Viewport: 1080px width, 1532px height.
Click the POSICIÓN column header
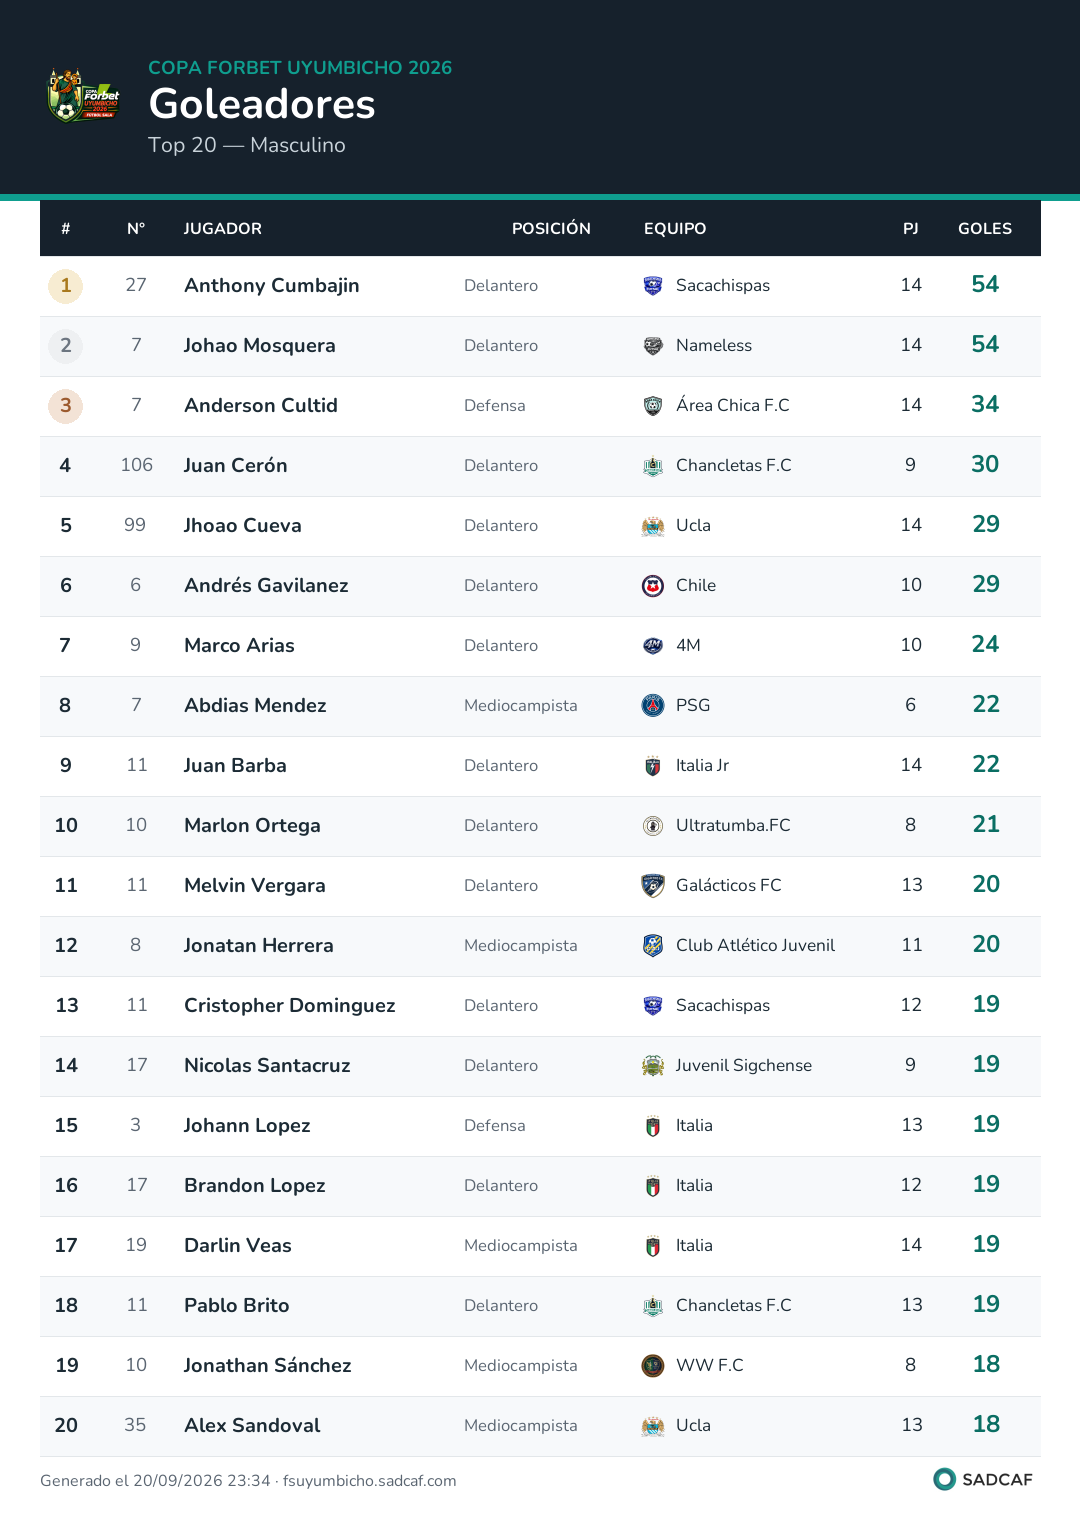coord(551,229)
